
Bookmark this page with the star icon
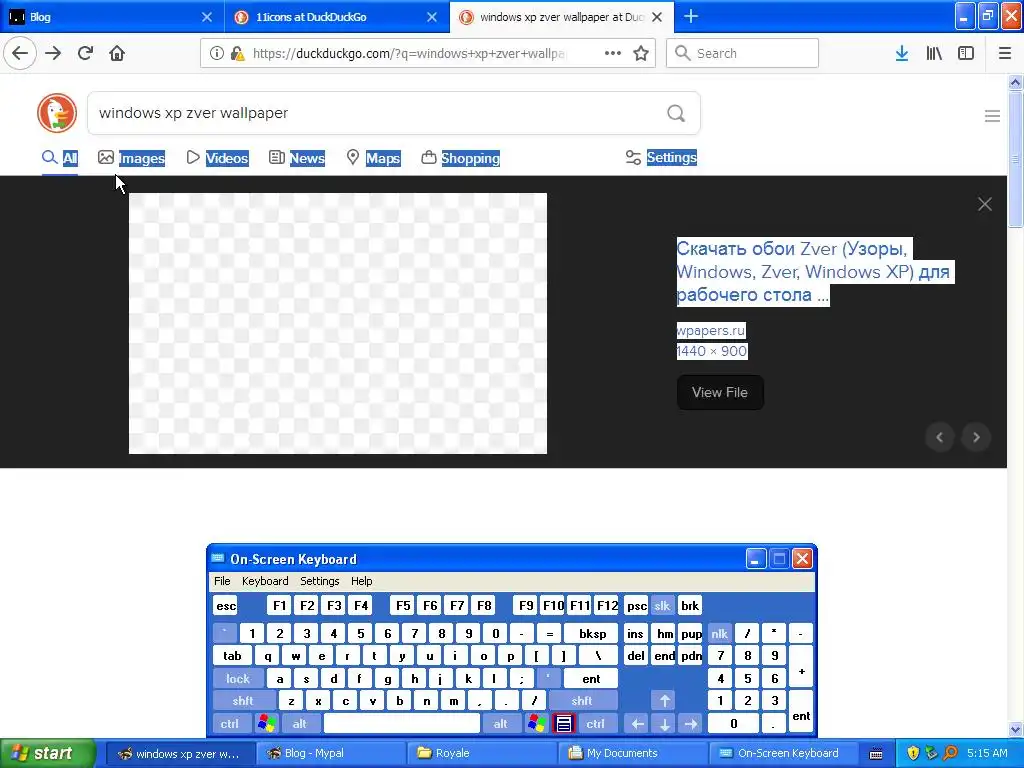(641, 53)
